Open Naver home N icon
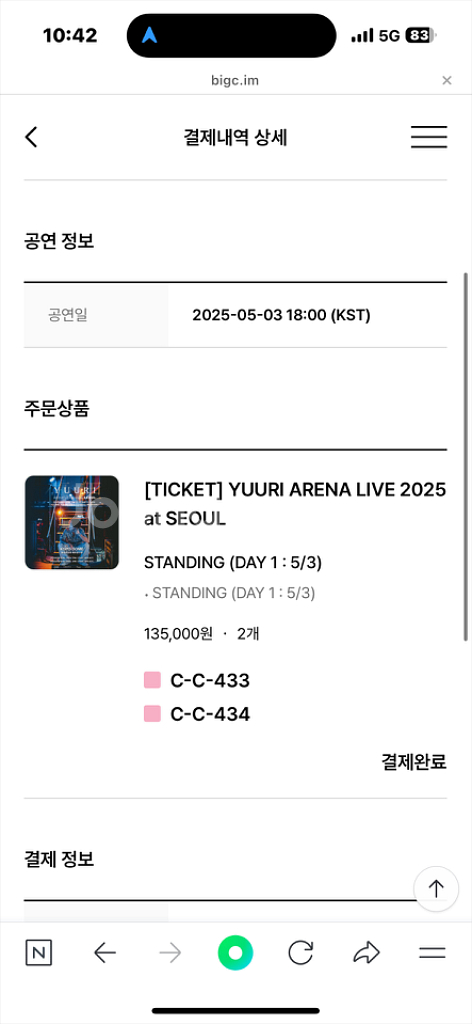The height and width of the screenshot is (1024, 472). click(39, 953)
